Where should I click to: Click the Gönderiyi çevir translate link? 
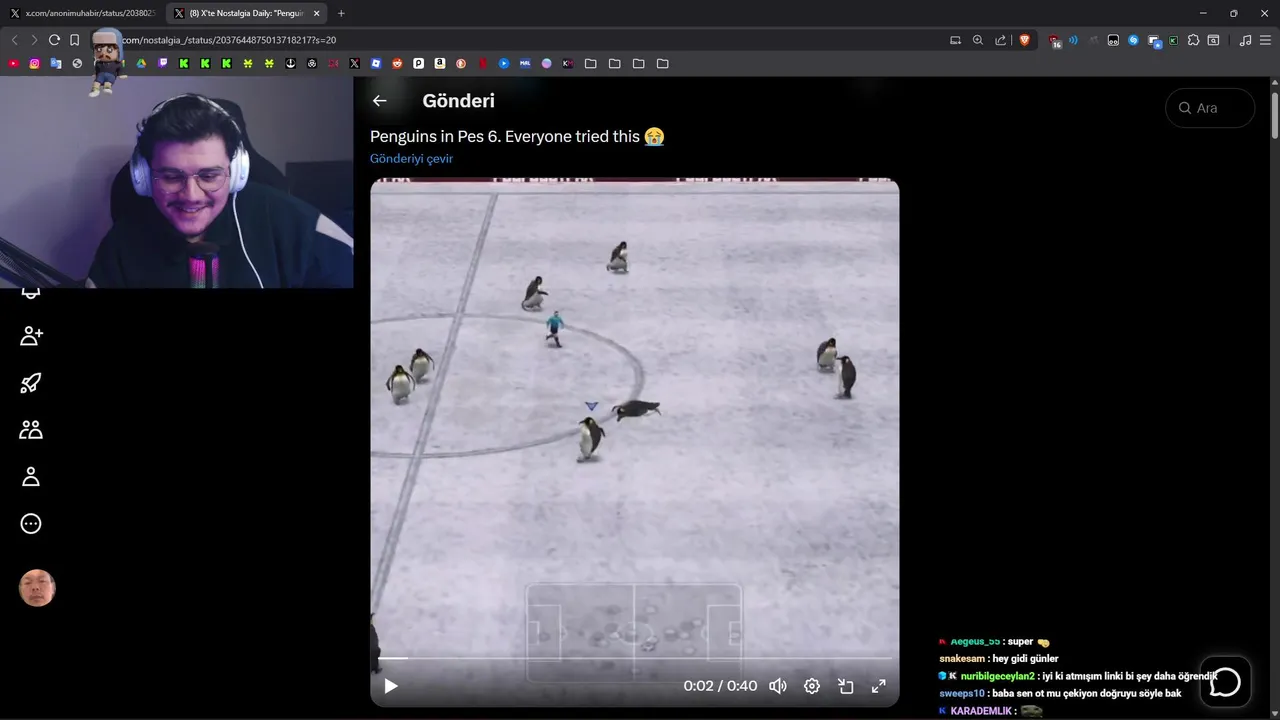(411, 158)
